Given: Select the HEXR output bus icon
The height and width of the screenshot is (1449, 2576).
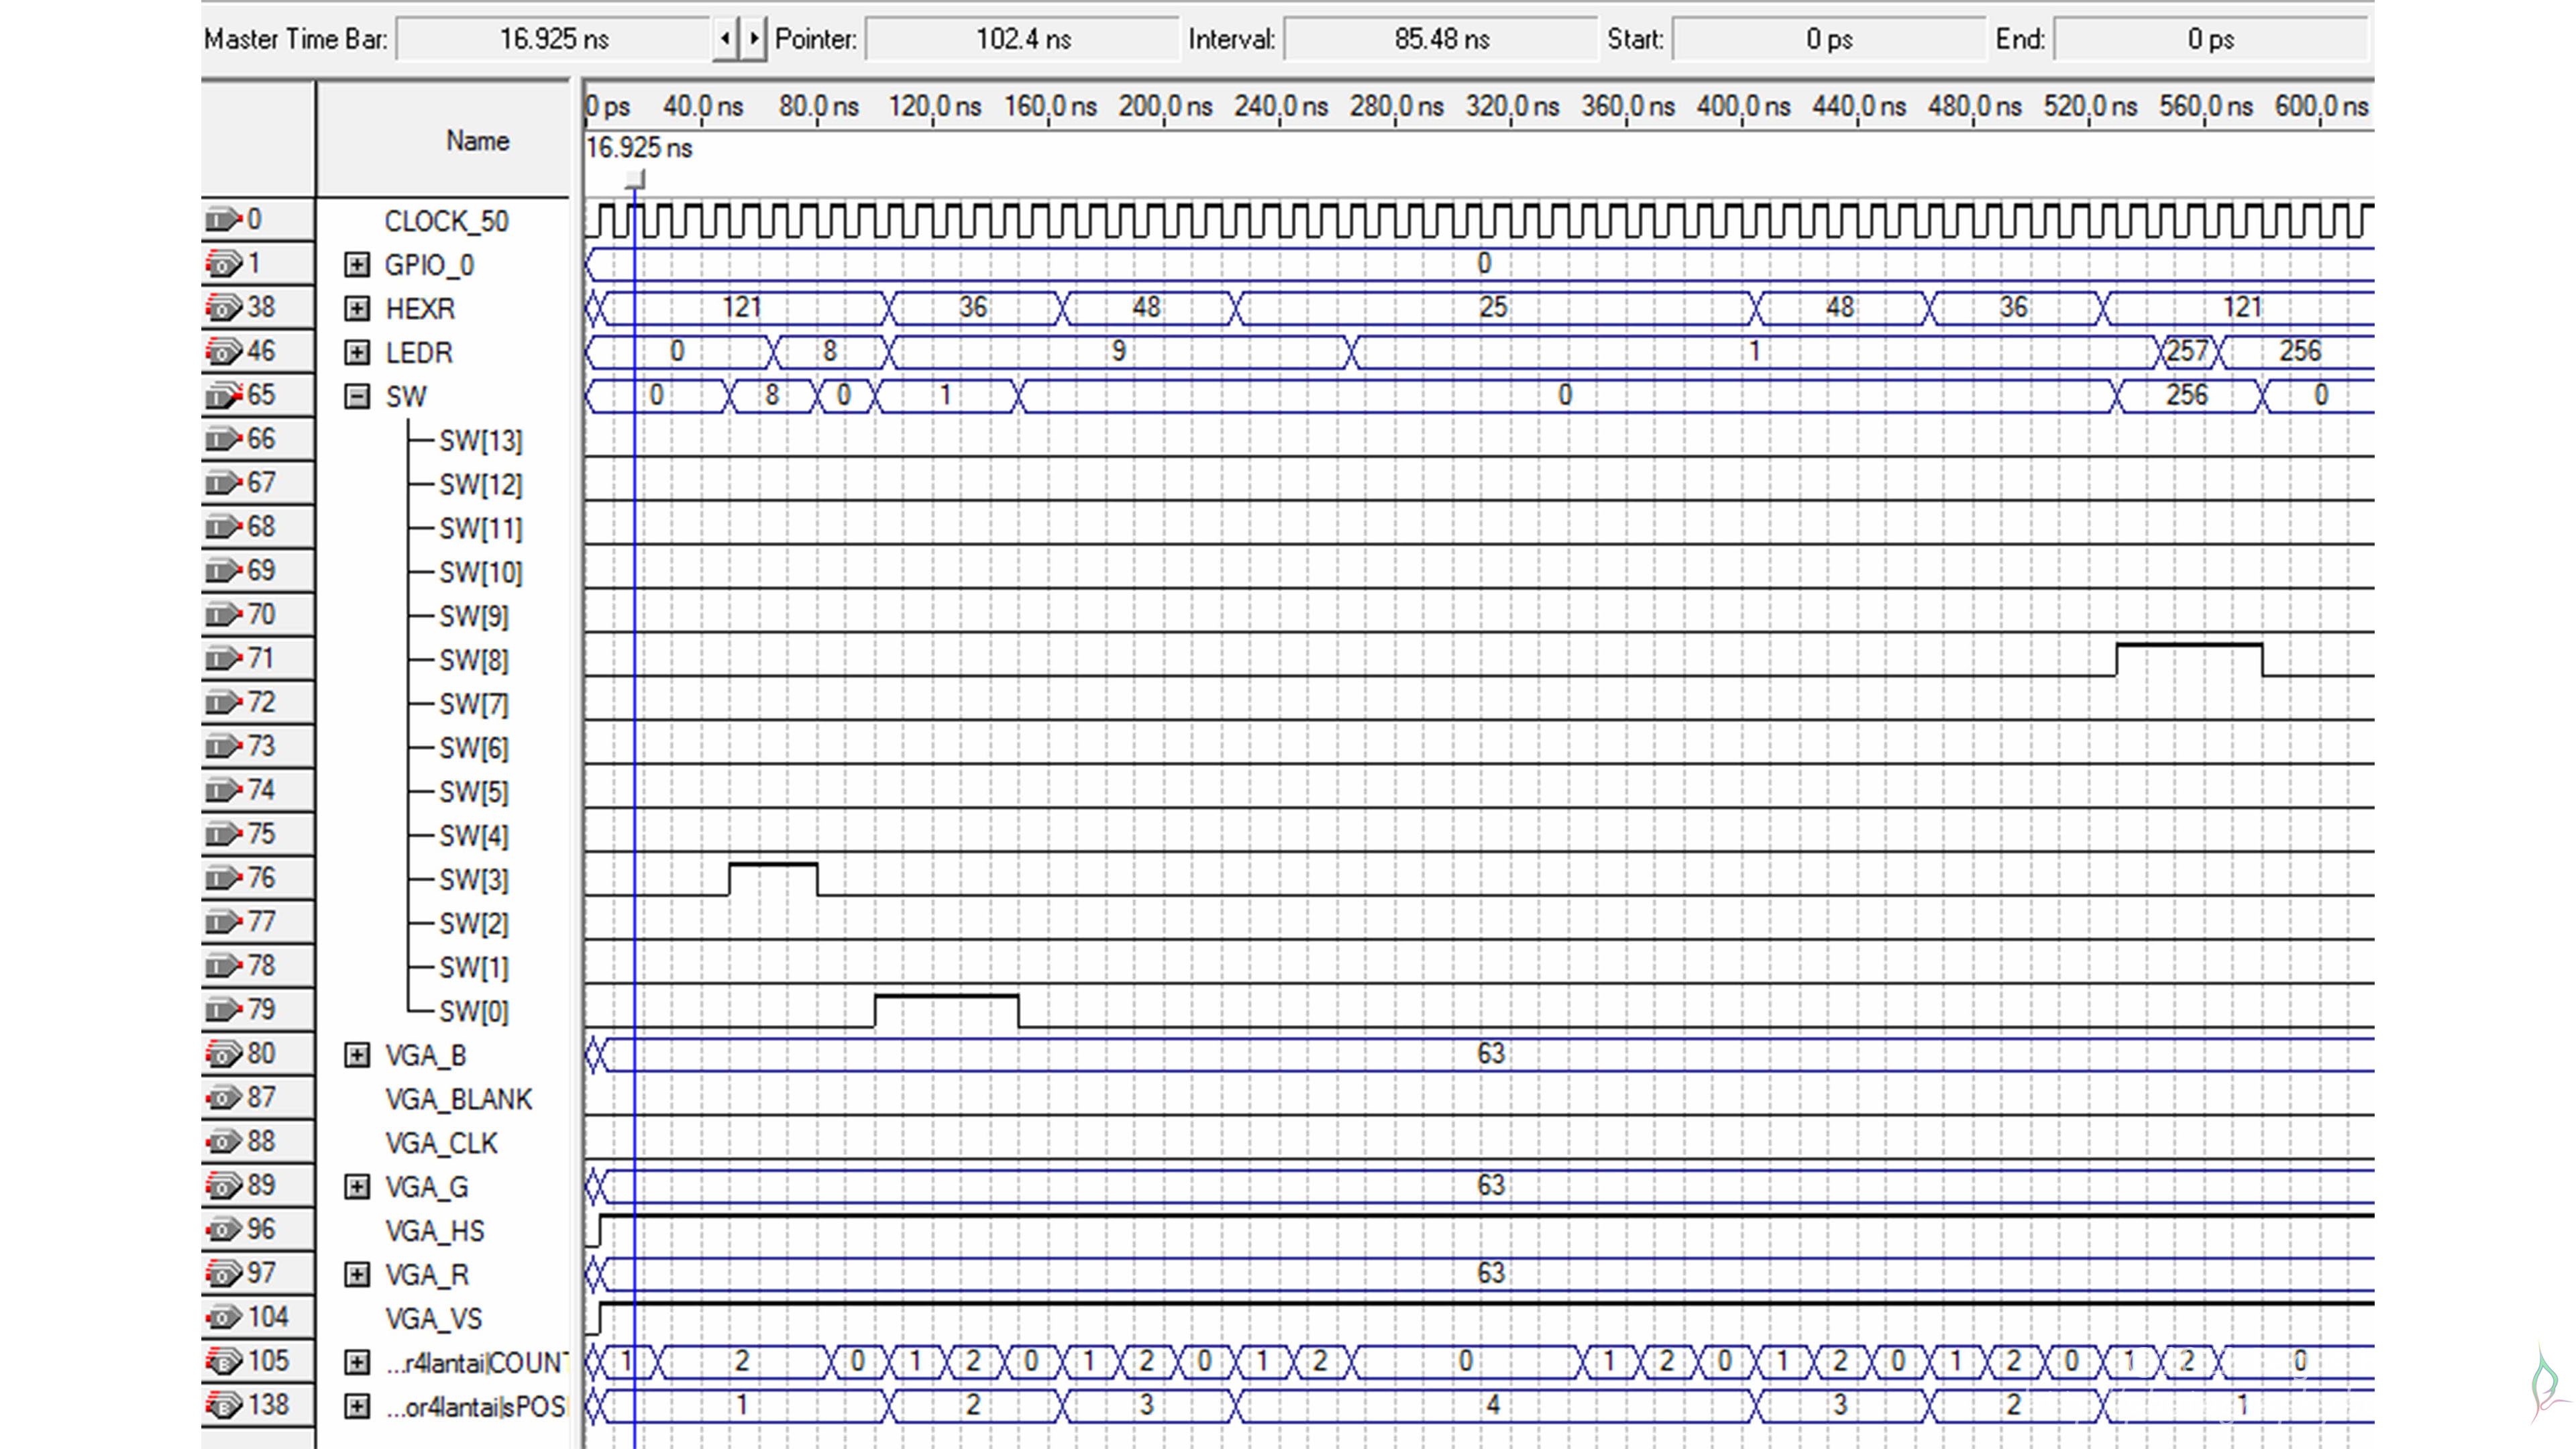Looking at the screenshot, I should [x=223, y=307].
